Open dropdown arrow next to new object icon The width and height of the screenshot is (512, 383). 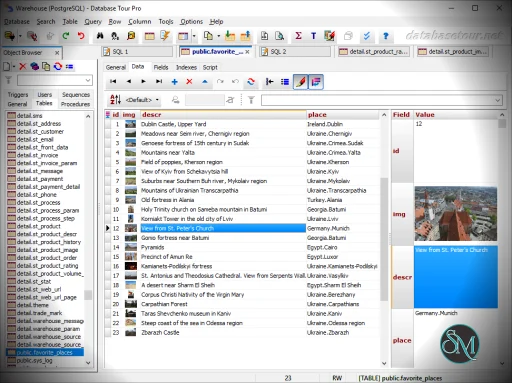coord(14,67)
